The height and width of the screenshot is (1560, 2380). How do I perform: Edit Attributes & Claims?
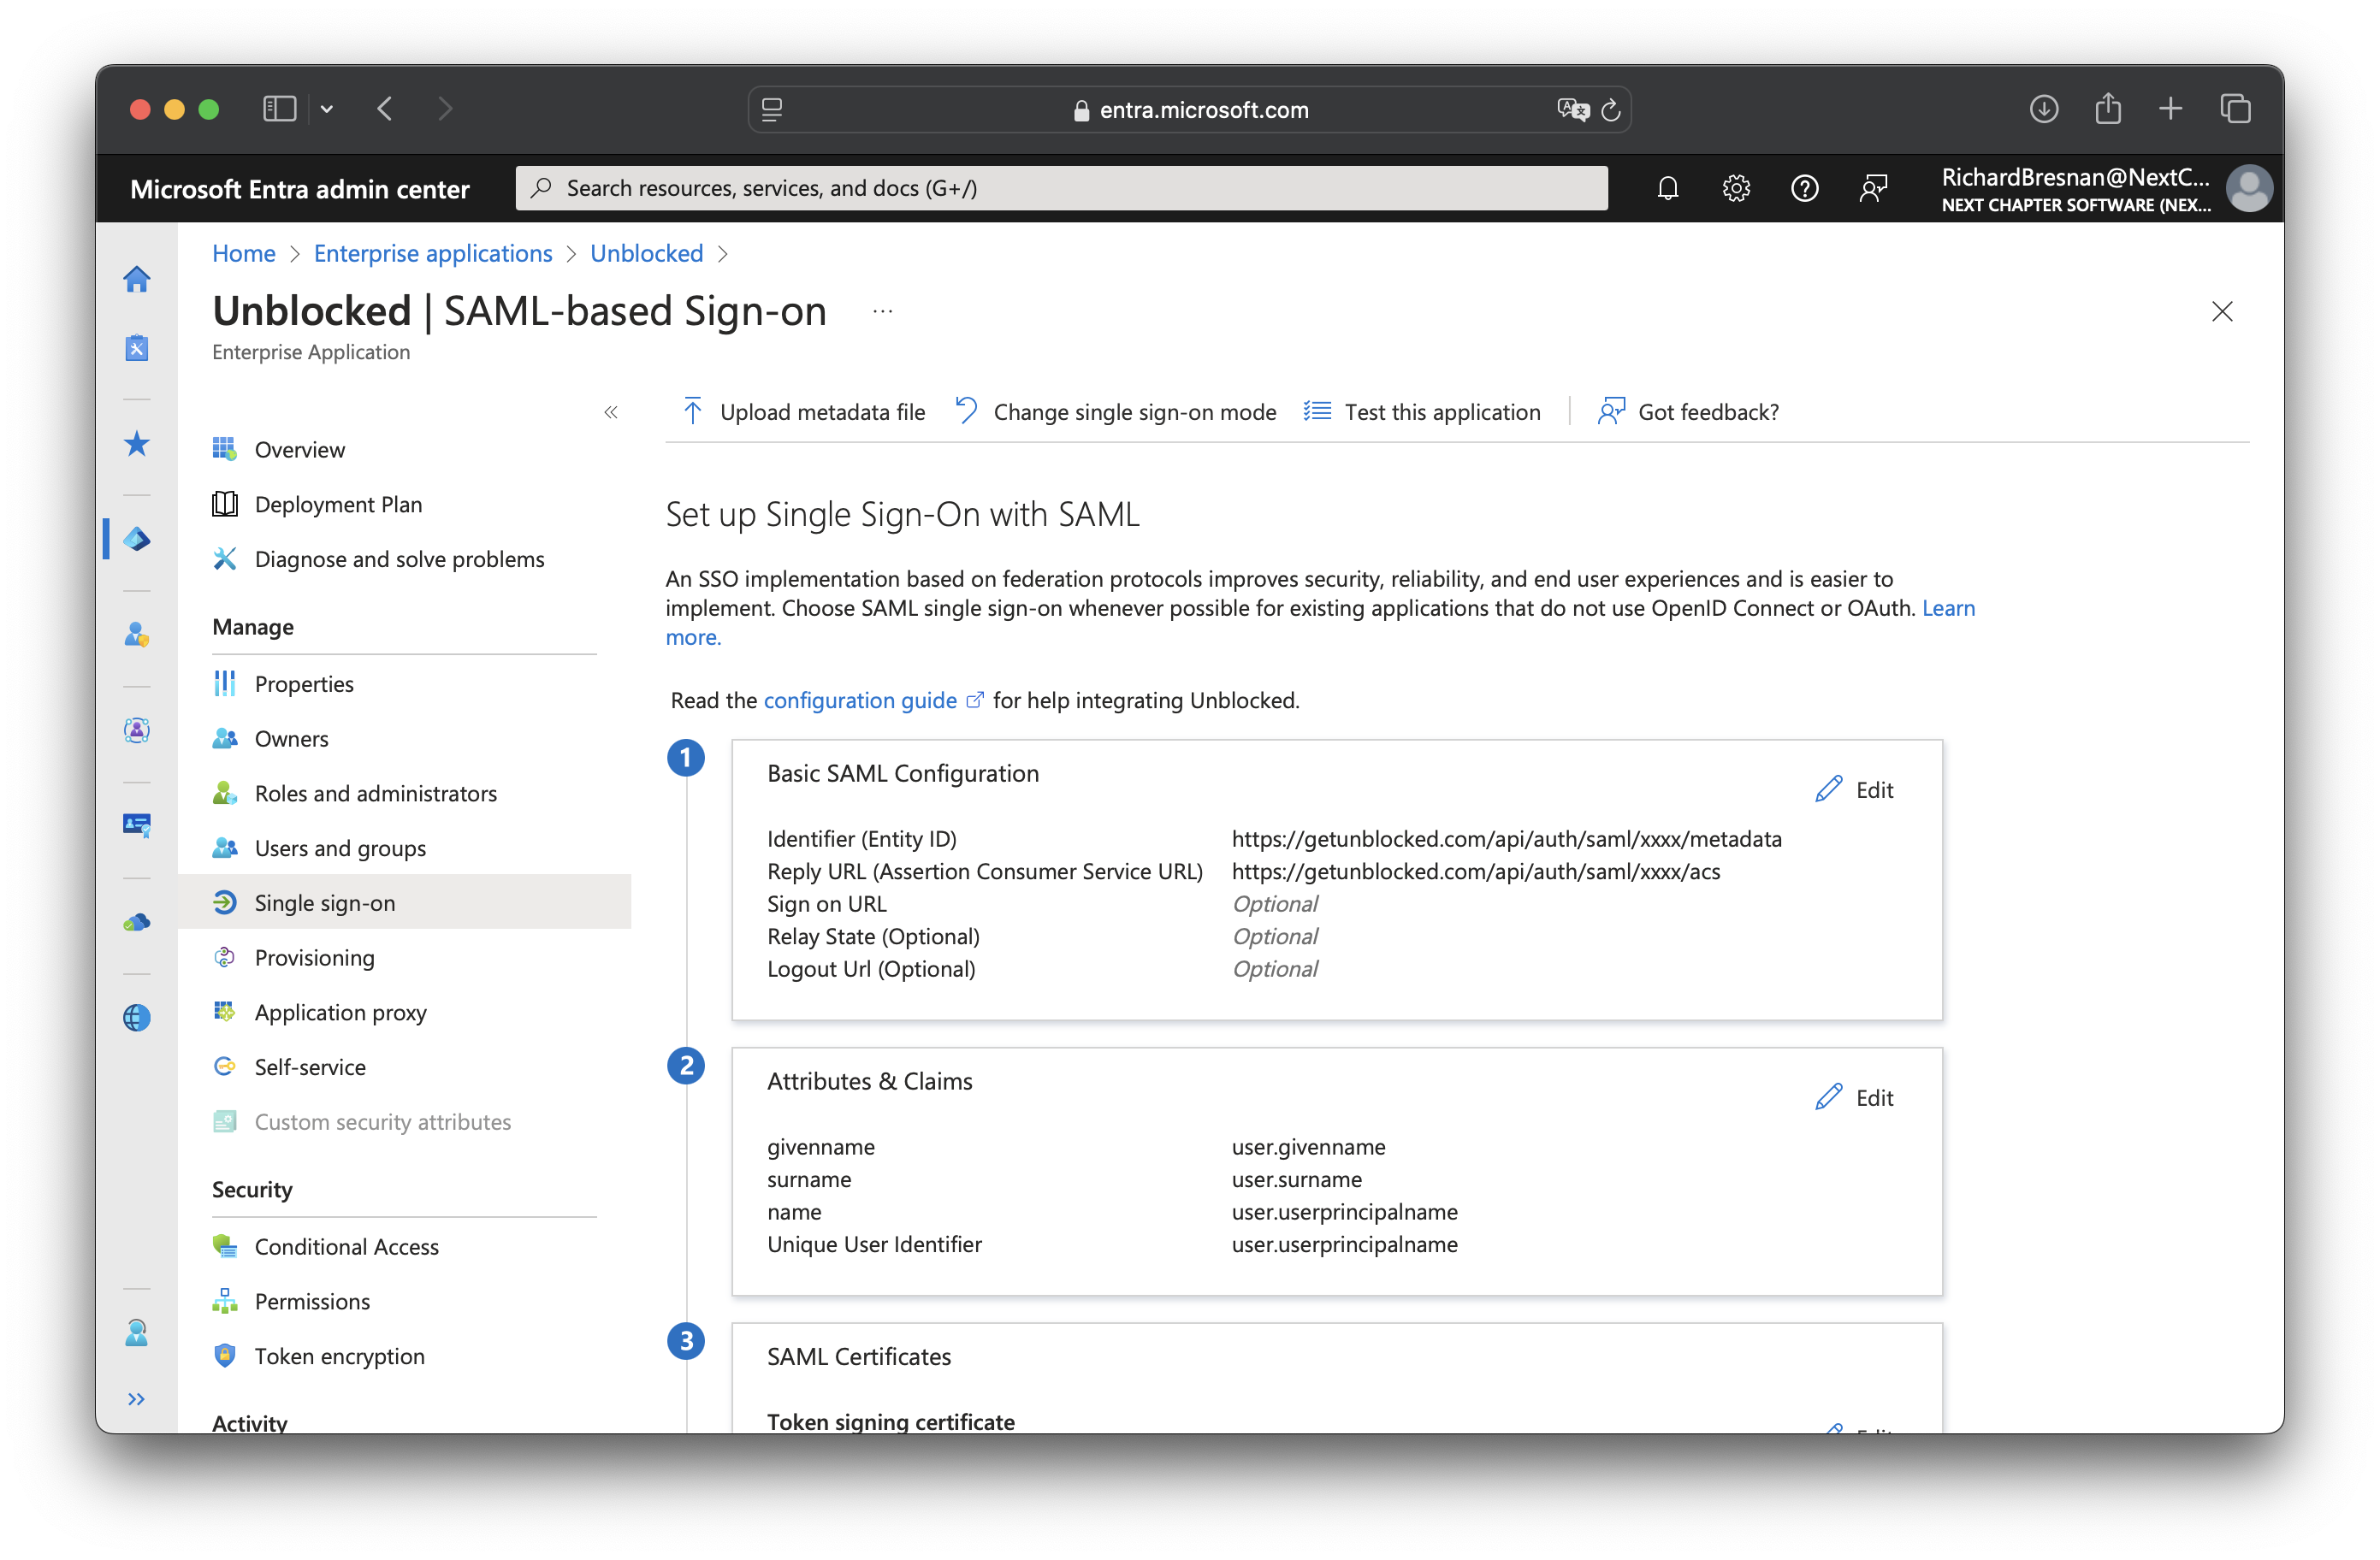pyautogui.click(x=1855, y=1098)
